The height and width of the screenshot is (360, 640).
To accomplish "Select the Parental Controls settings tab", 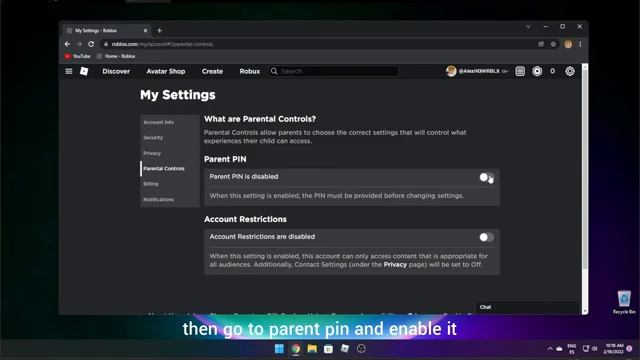I will pos(170,169).
